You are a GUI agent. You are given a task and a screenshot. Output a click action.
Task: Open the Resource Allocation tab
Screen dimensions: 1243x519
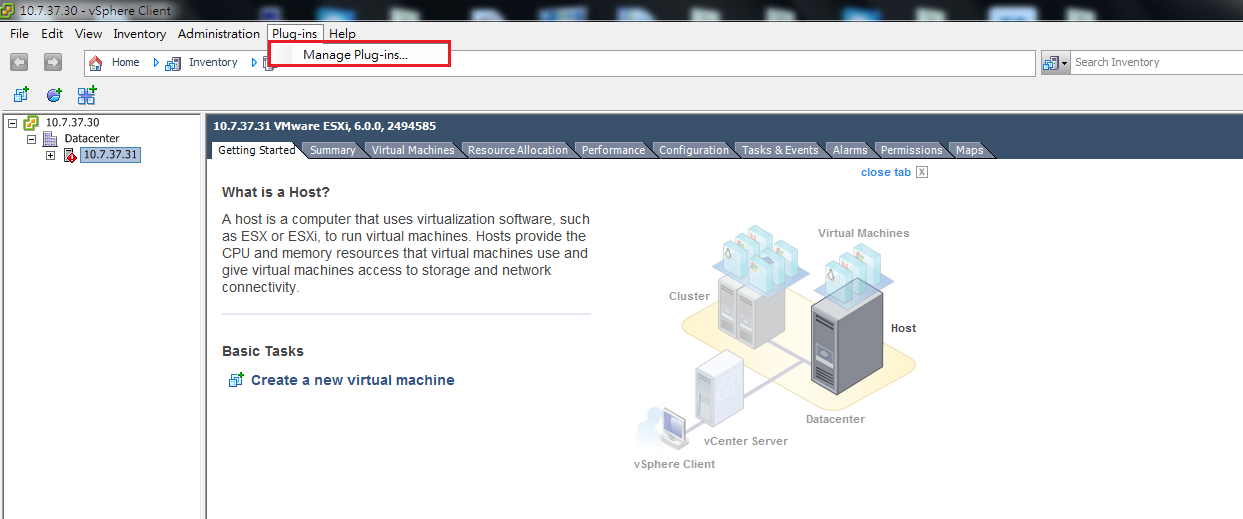pyautogui.click(x=518, y=150)
